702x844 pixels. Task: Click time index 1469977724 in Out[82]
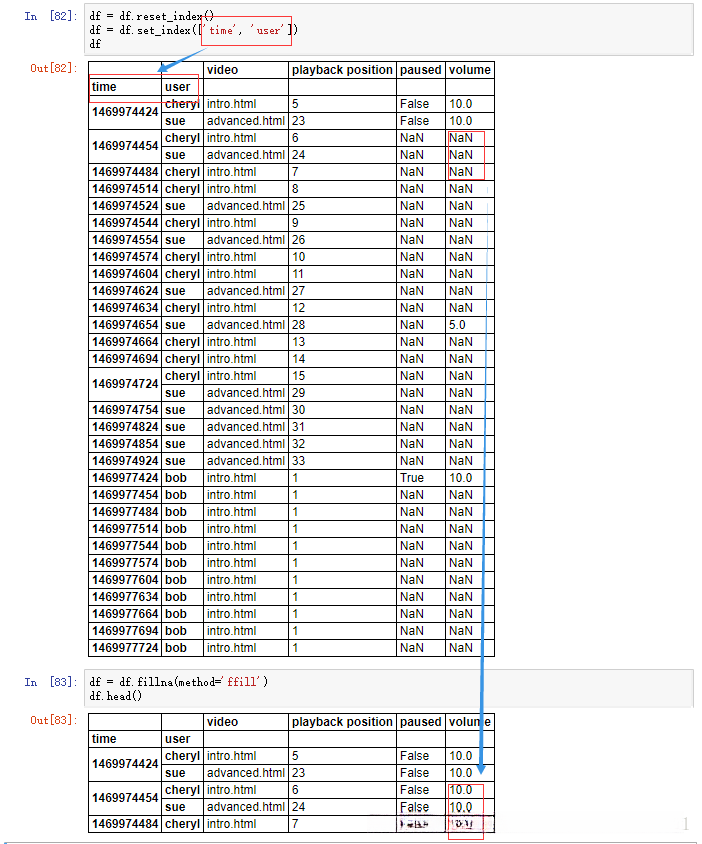125,648
